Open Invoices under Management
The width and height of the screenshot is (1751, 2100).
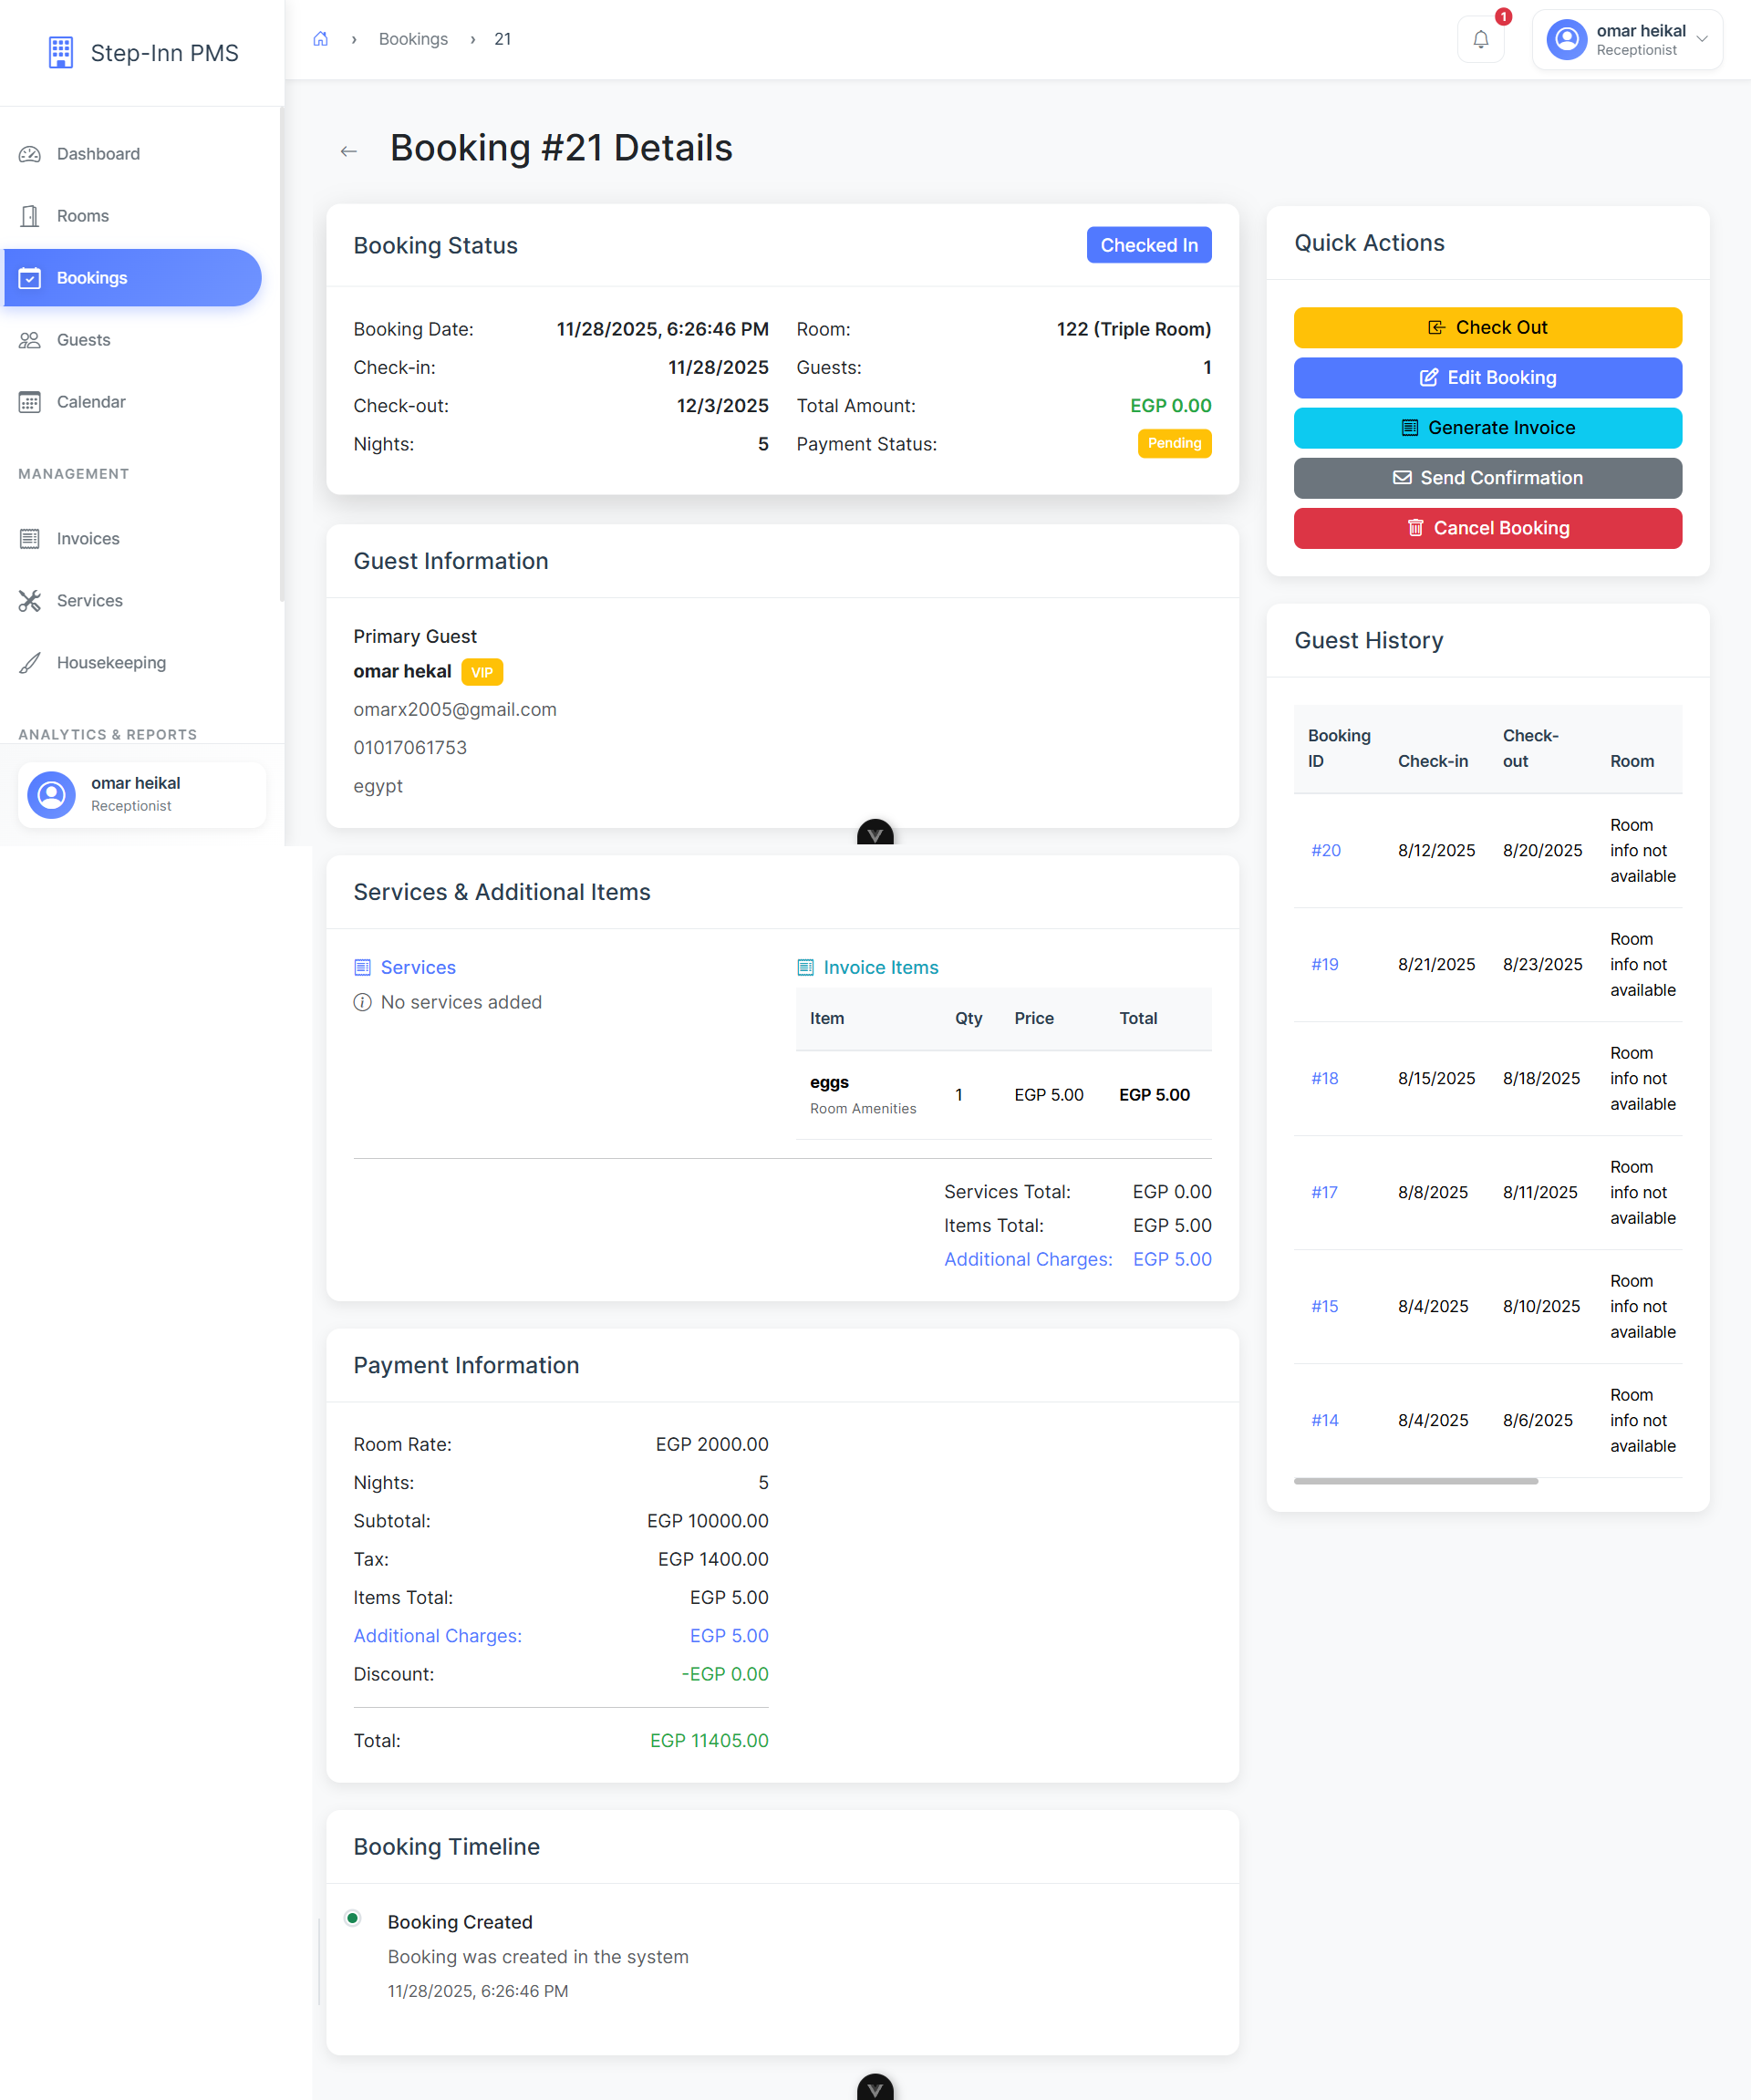point(87,538)
